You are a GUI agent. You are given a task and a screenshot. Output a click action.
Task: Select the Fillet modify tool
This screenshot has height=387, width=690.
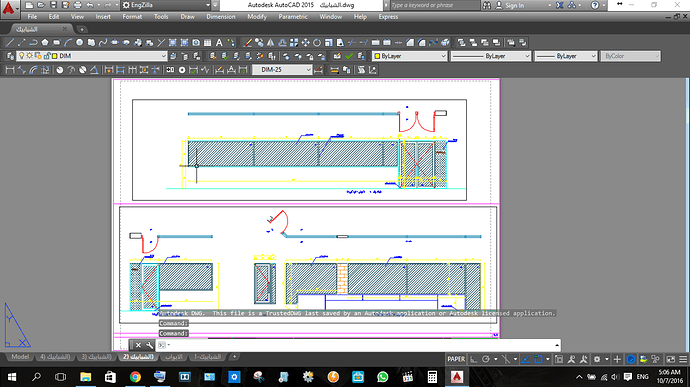pyautogui.click(x=422, y=43)
